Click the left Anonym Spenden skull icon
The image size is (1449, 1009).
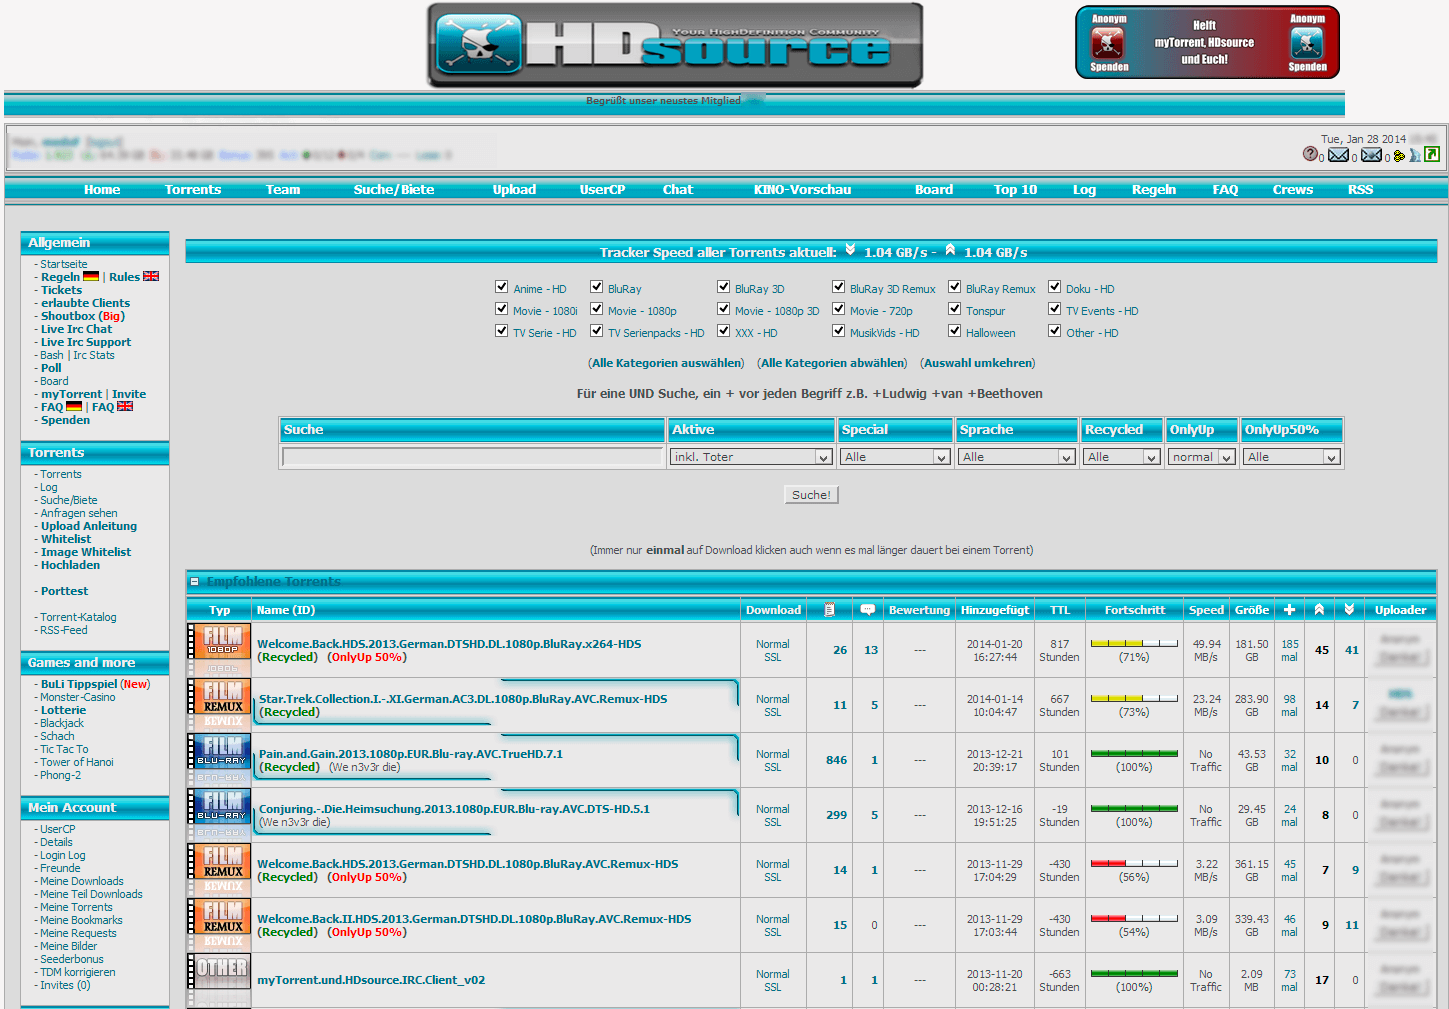coord(1107,43)
